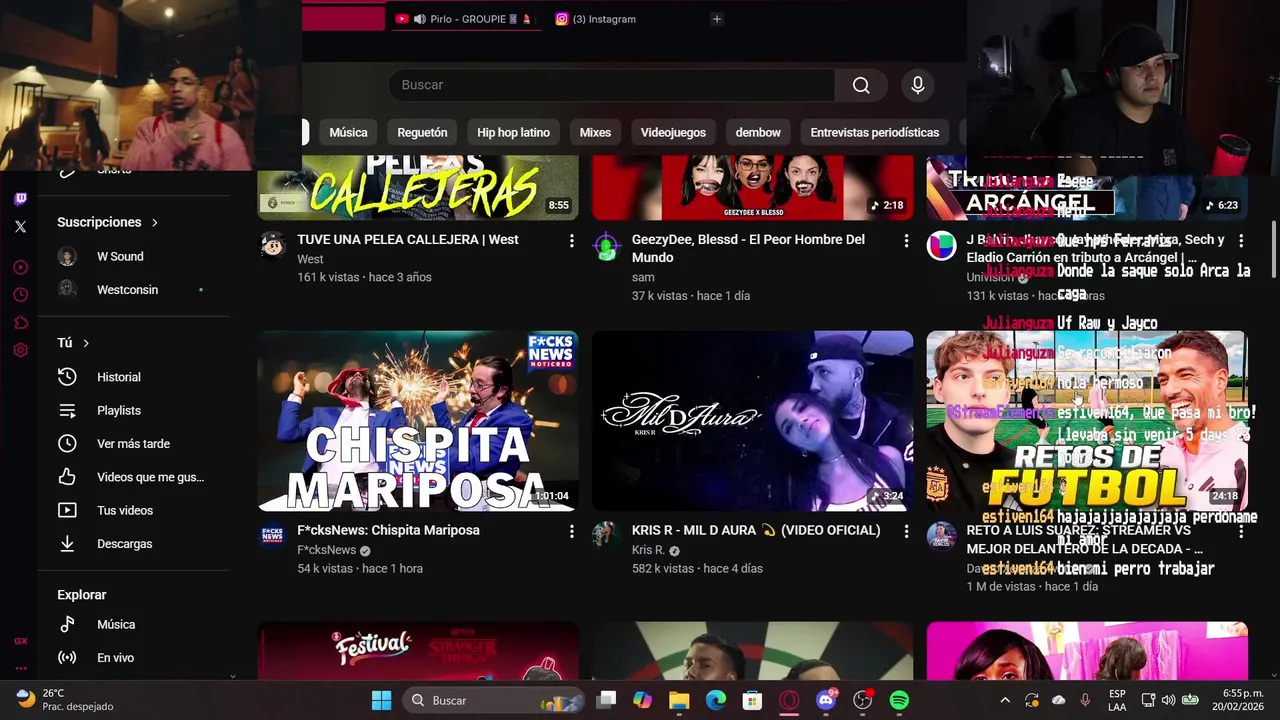Open browser History clock icon in Opera sidebar
Viewport: 1280px width, 720px height.
pos(20,295)
